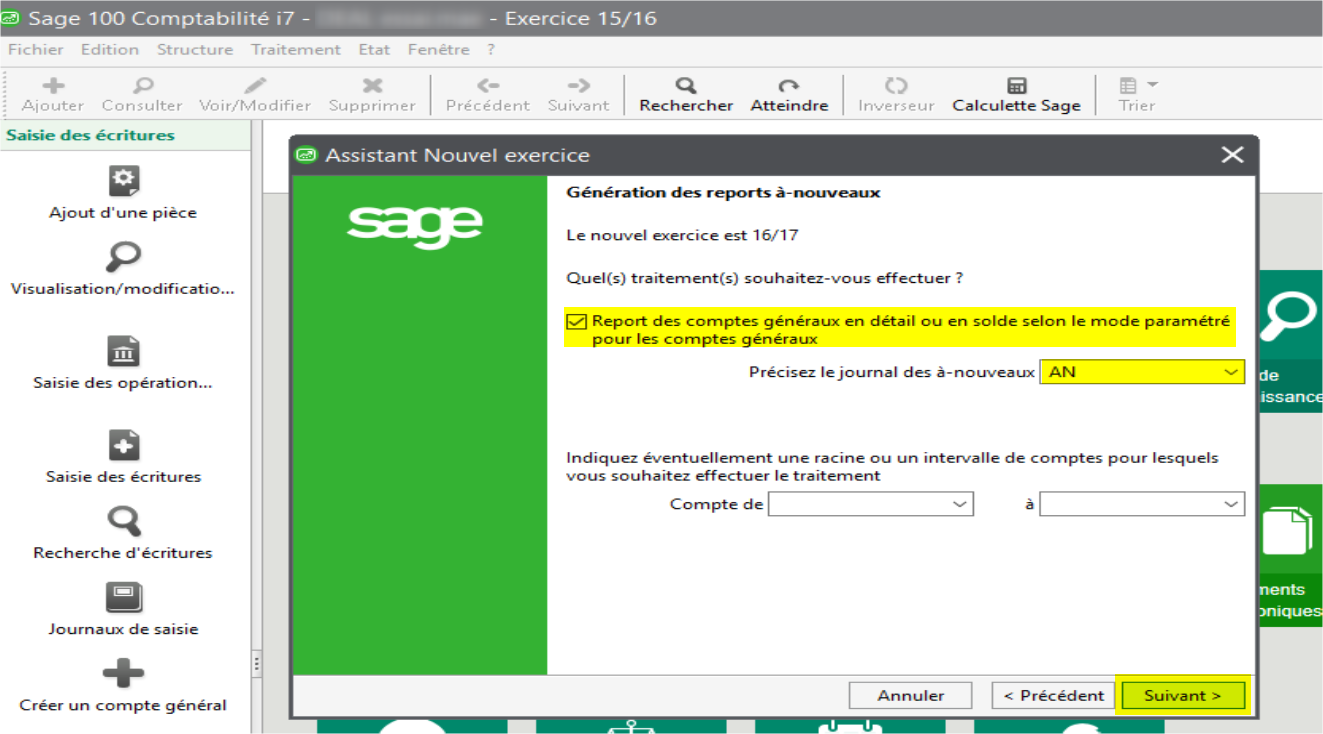Open the 'Compte de' account dropdown
1323x734 pixels.
[x=960, y=505]
